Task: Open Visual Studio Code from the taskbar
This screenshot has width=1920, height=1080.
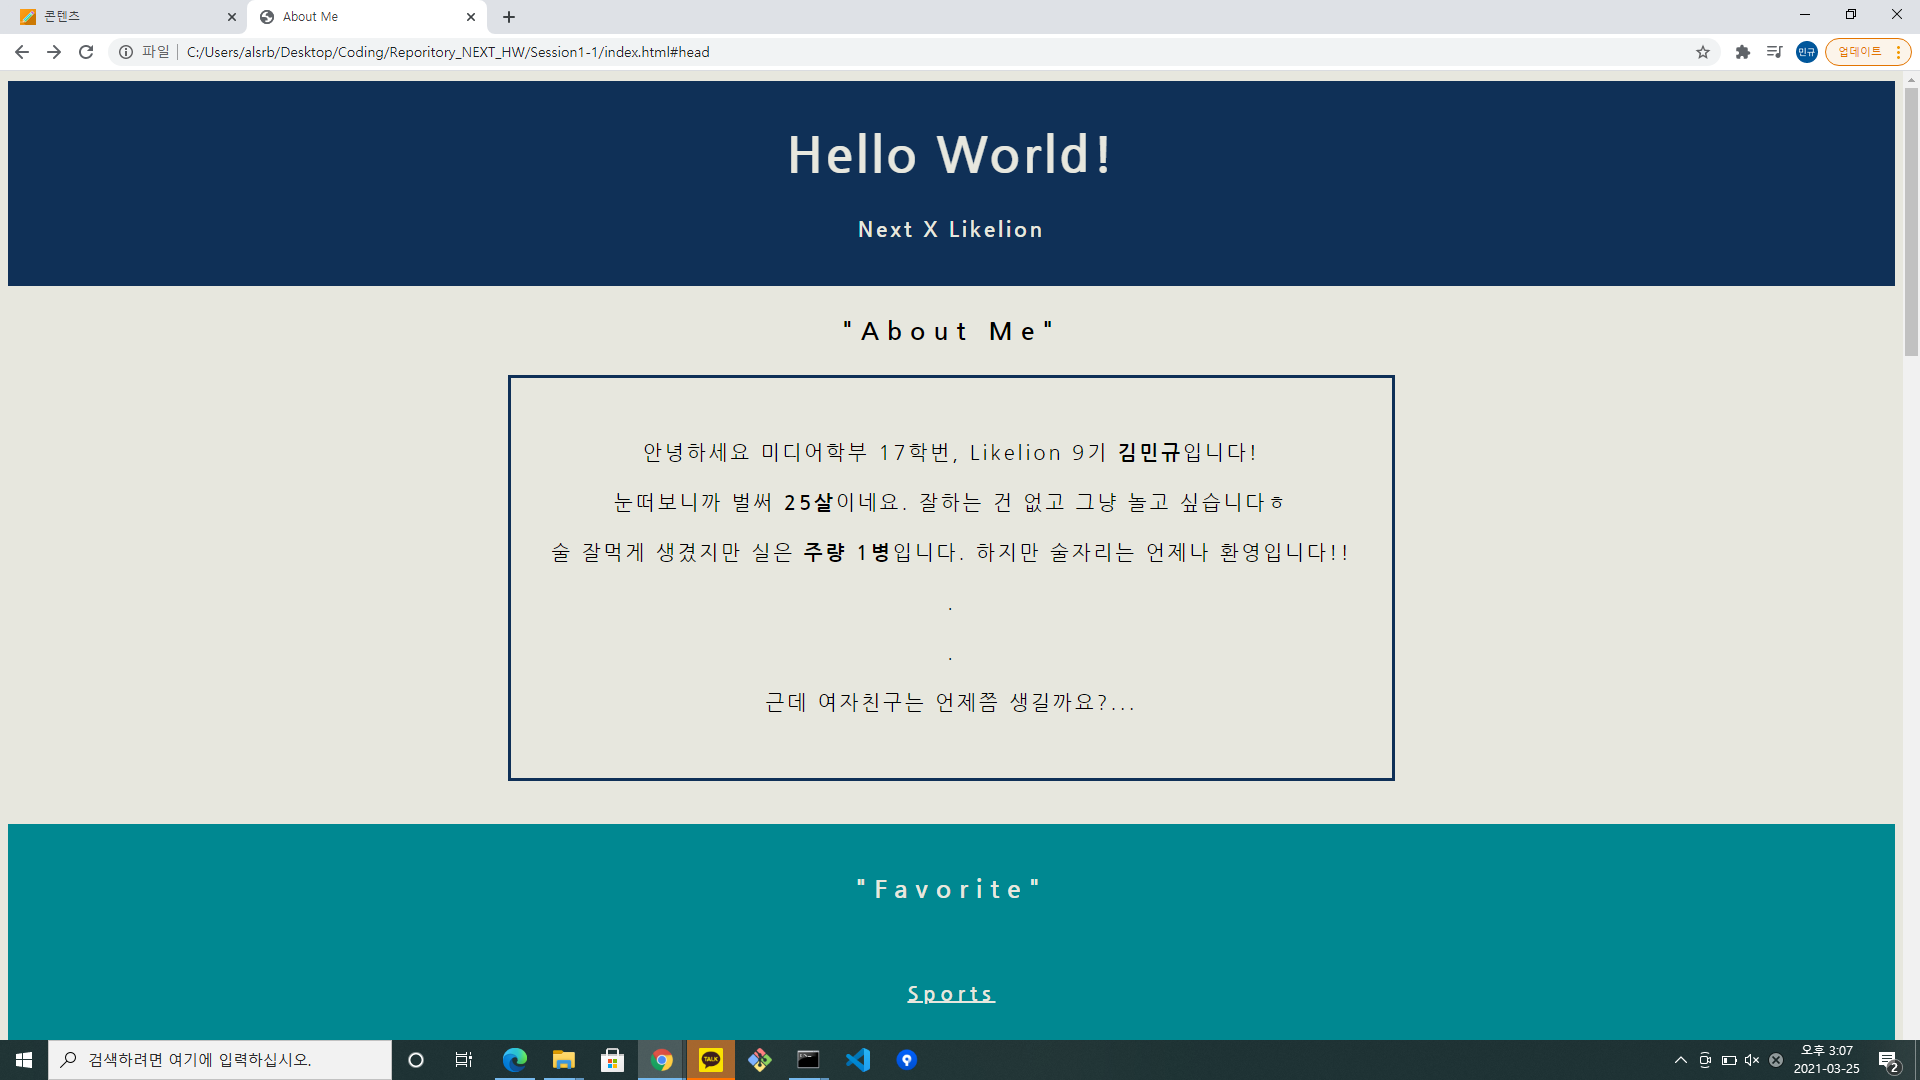Action: coord(857,1059)
